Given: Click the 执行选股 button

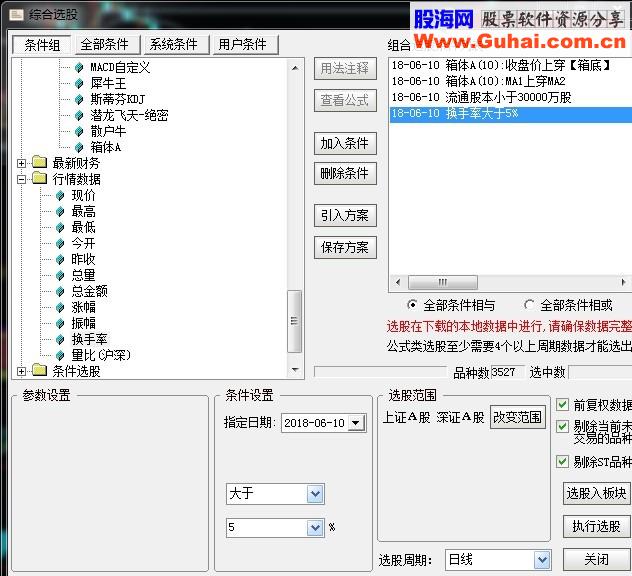Looking at the screenshot, I should [597, 526].
